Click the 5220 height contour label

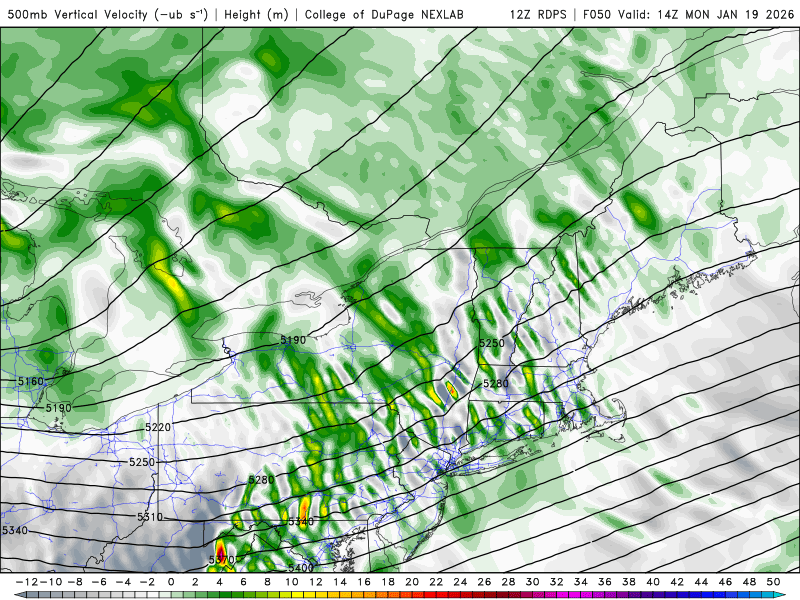point(158,427)
